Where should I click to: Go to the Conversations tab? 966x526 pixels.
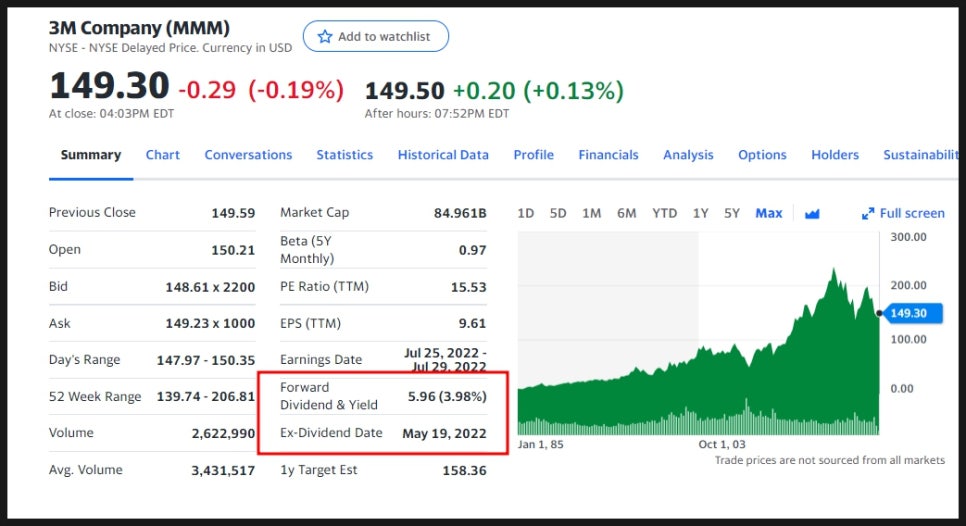point(248,155)
